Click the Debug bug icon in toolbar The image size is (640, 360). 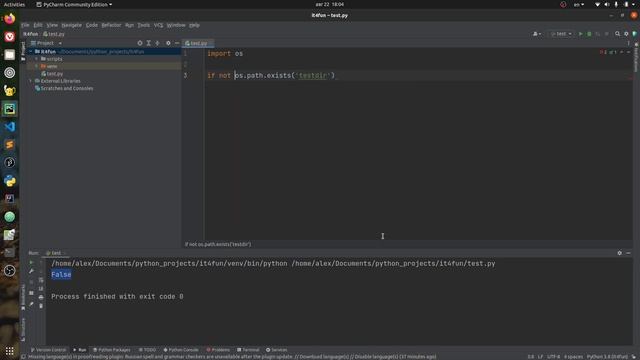[589, 34]
